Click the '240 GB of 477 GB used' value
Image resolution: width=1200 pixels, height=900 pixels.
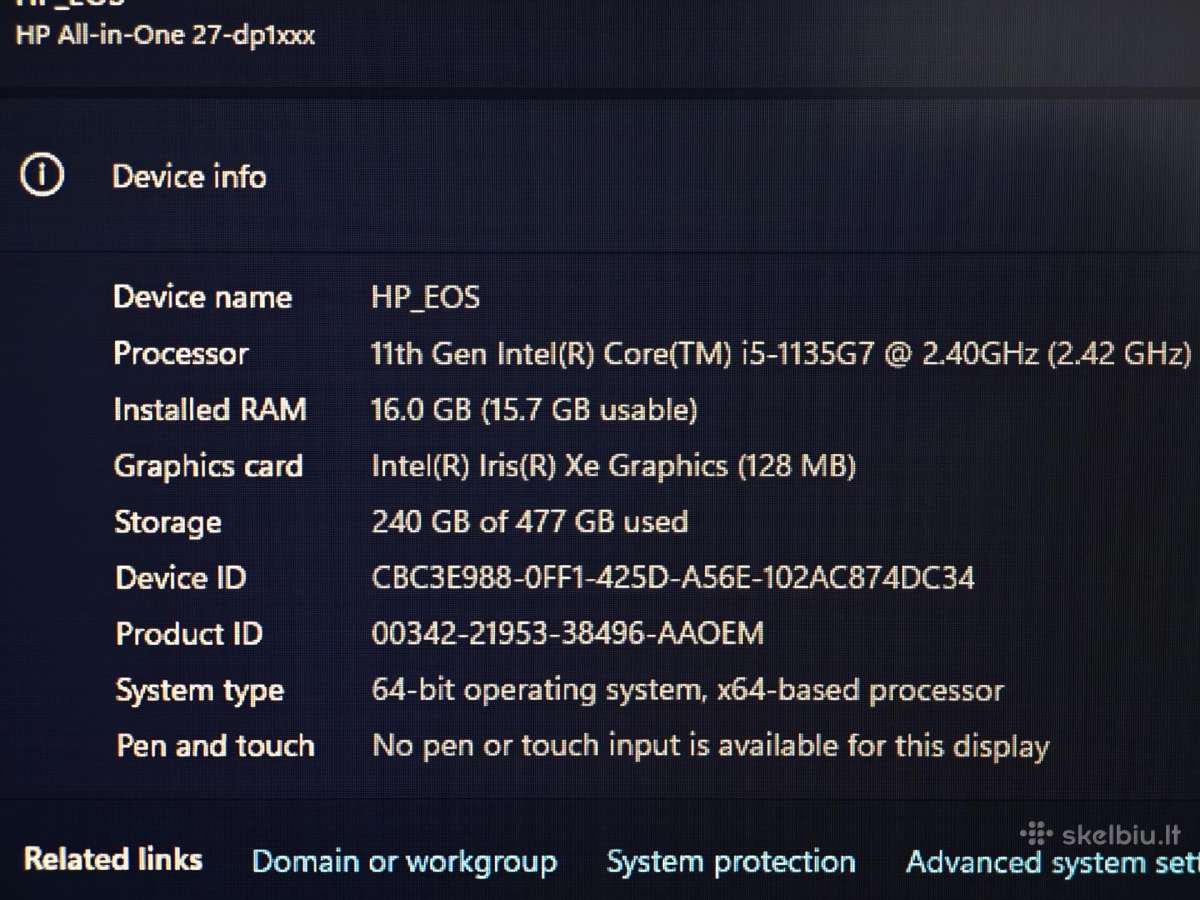(530, 522)
